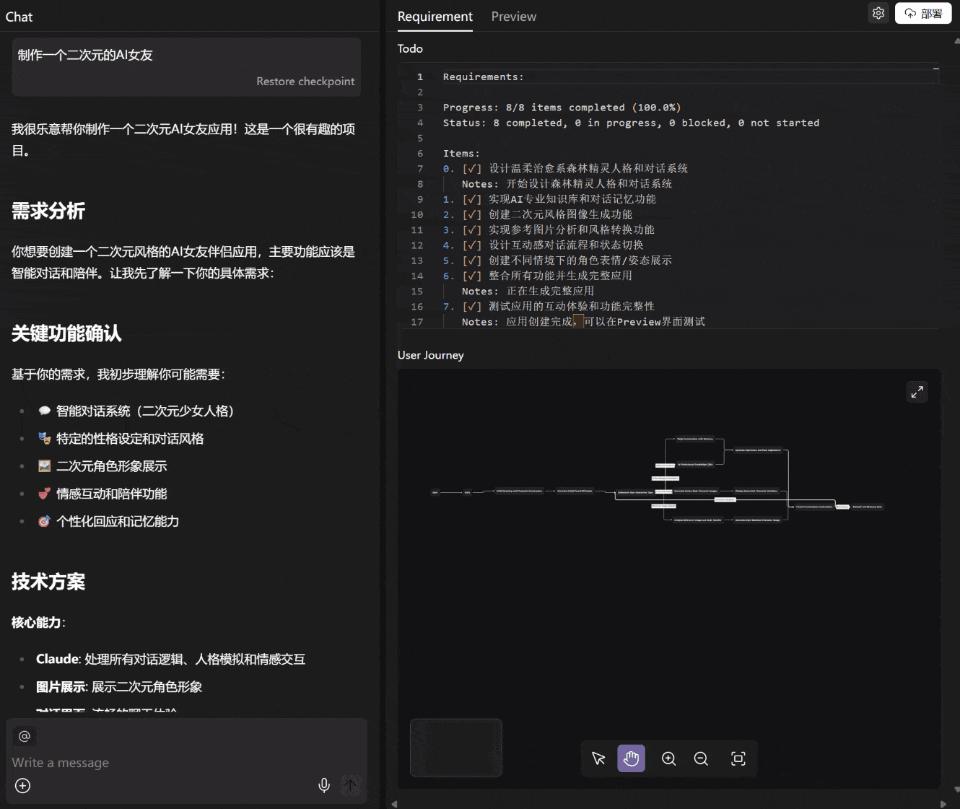
Task: Switch to the Preview tab
Action: click(x=513, y=16)
